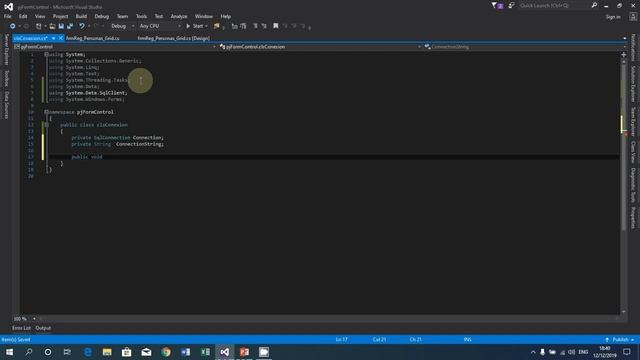Click the increase indent icon

tap(264, 26)
